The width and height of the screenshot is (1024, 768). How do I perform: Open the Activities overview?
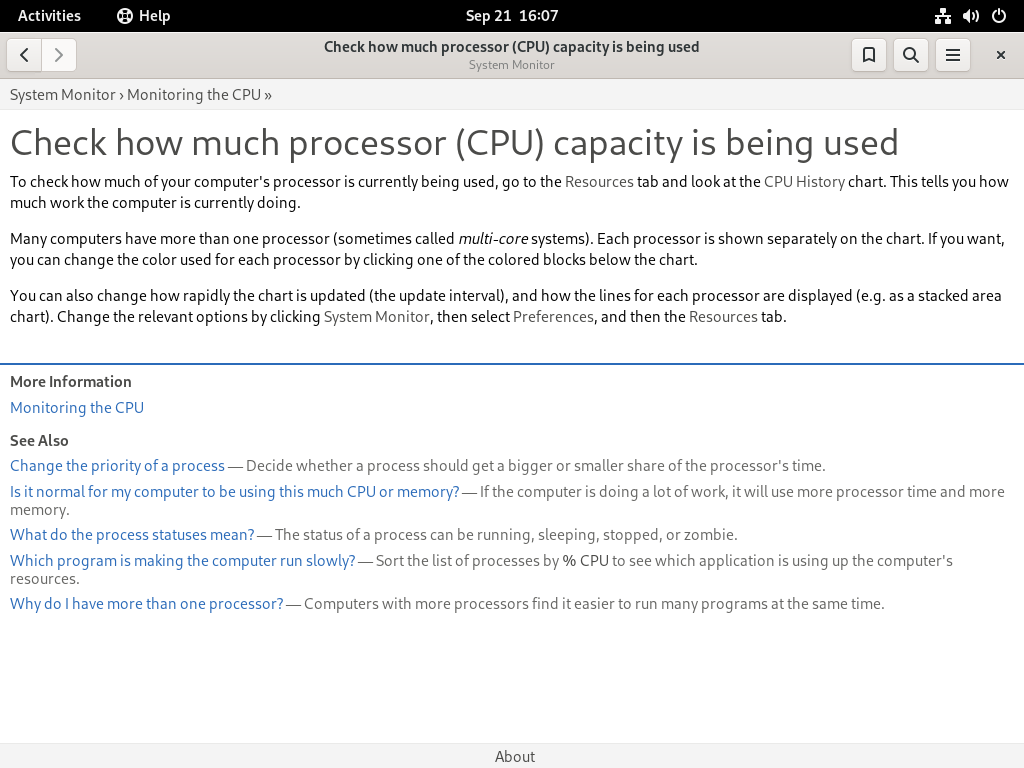click(49, 16)
